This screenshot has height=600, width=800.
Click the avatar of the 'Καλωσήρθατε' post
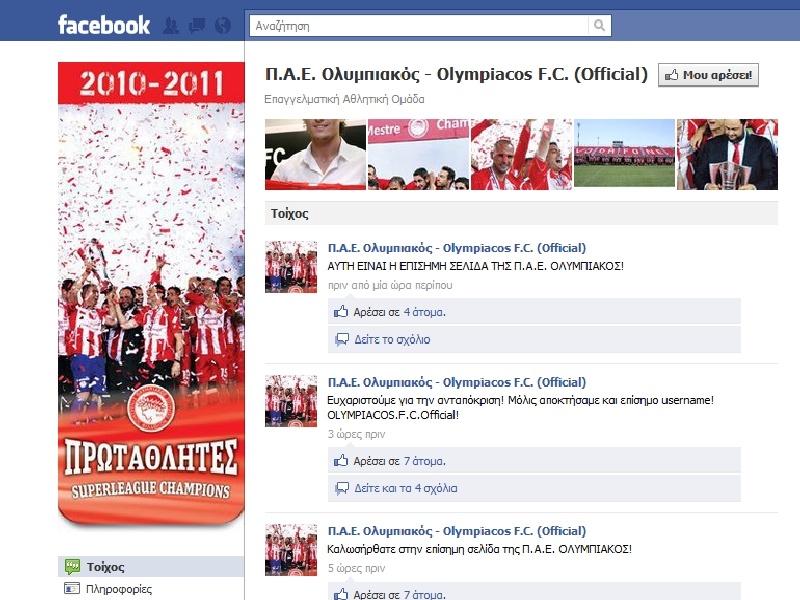(x=291, y=550)
